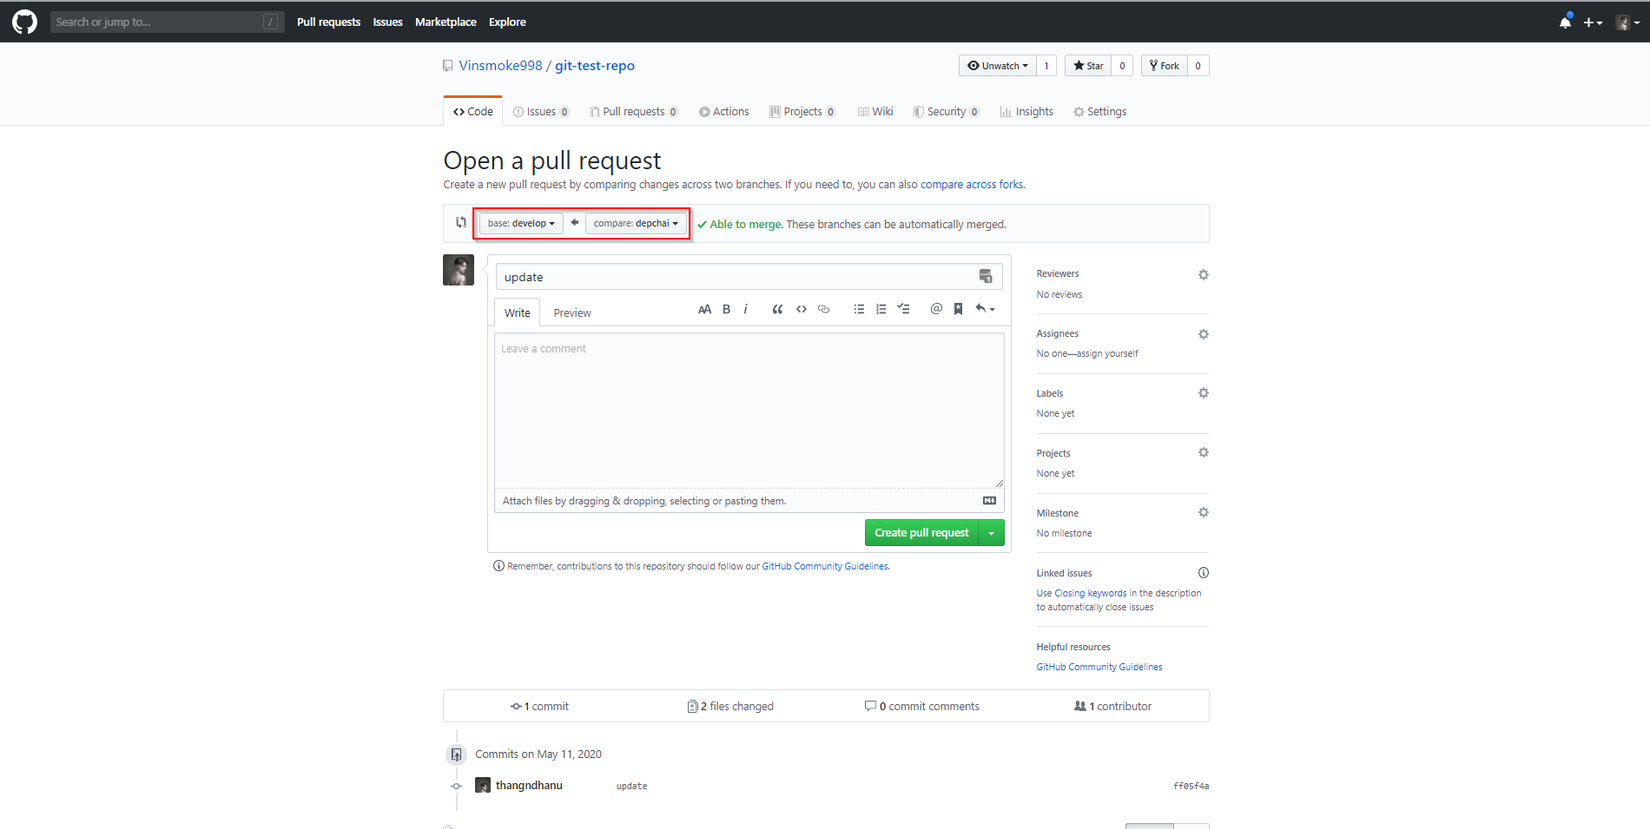The height and width of the screenshot is (829, 1650).
Task: Switch to the repository Issues tab
Action: tap(541, 112)
